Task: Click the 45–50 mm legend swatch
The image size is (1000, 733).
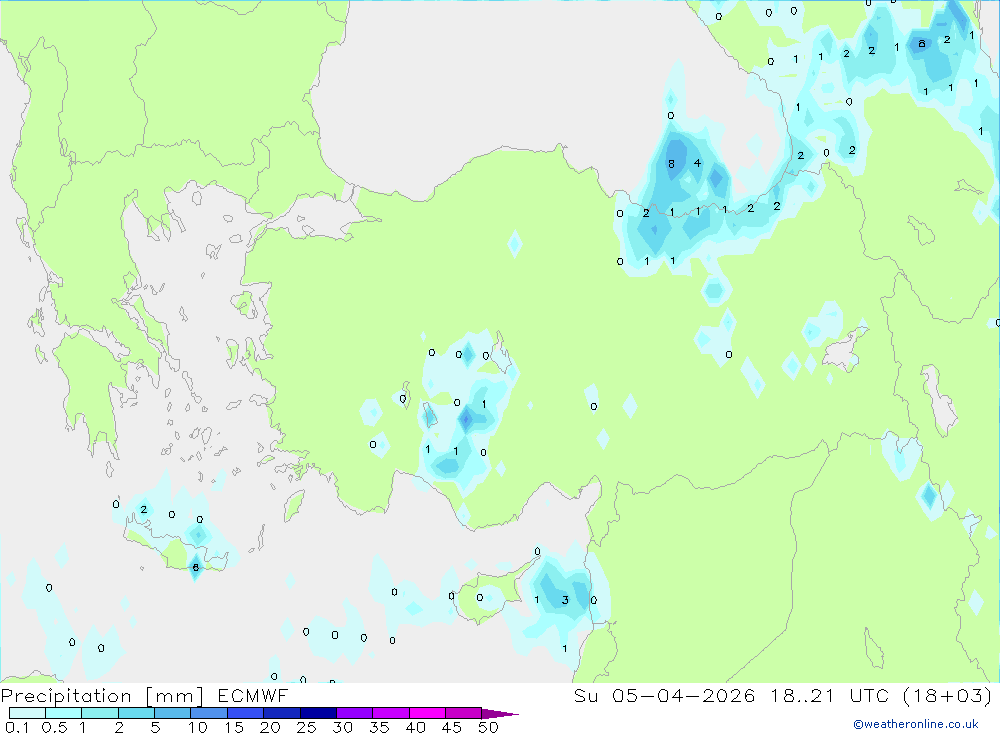Action: pos(463,713)
